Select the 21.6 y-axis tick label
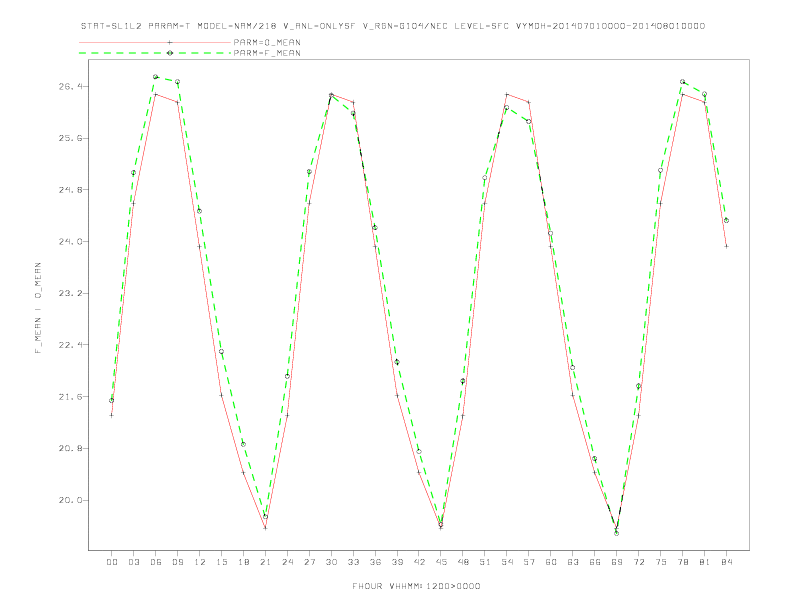This screenshot has width=792, height=612. (x=70, y=396)
